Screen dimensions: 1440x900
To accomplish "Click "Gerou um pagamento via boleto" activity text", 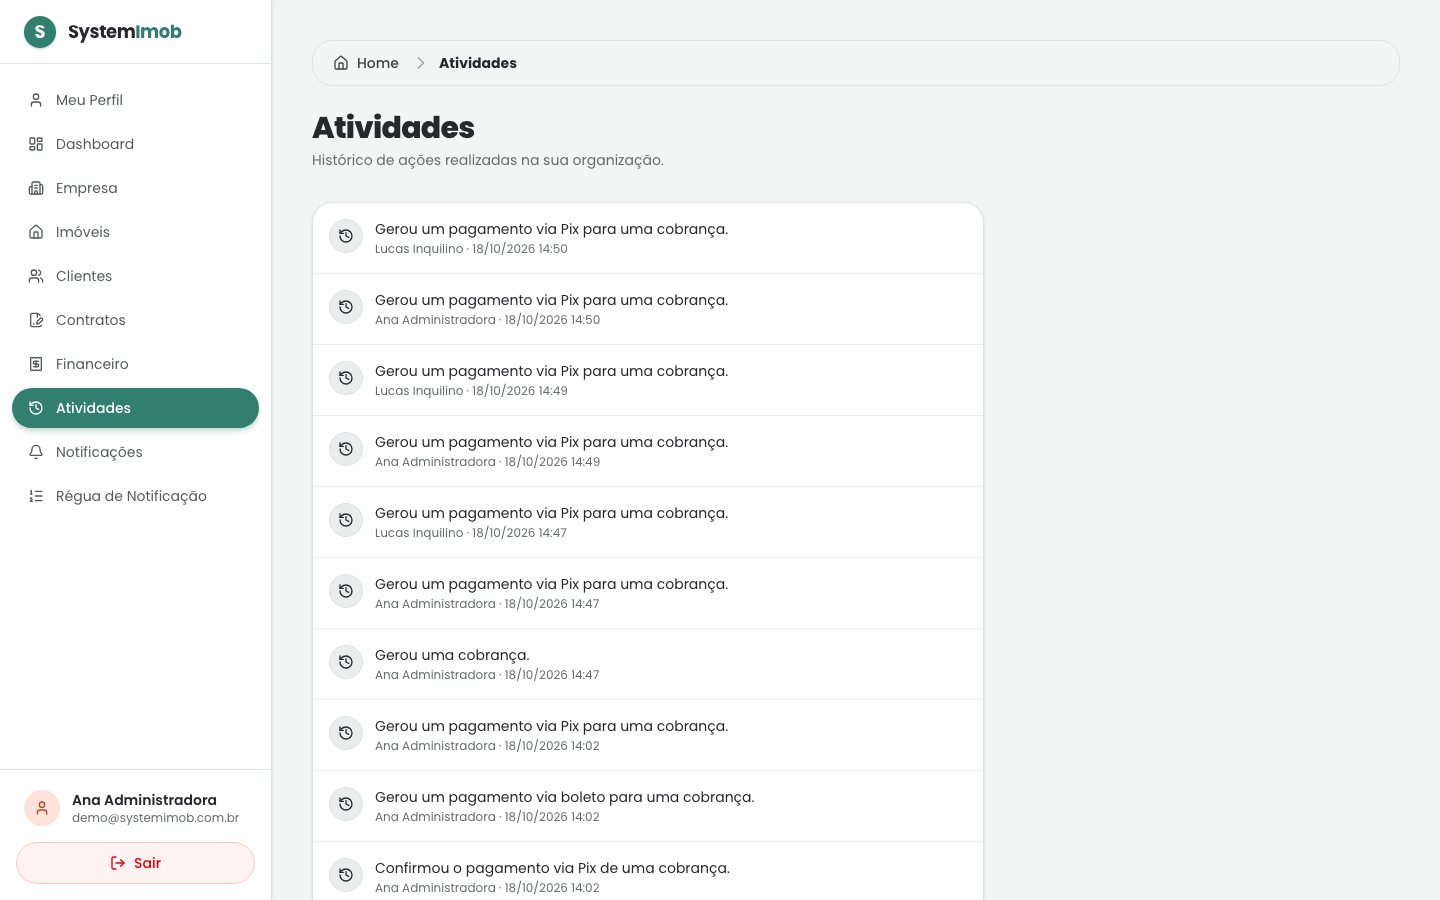I will 564,797.
